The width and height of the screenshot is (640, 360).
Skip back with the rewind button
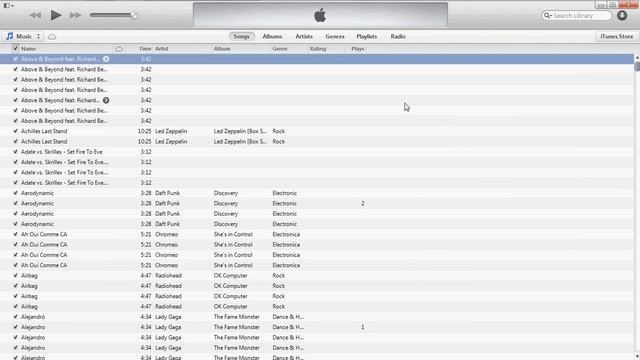(36, 16)
